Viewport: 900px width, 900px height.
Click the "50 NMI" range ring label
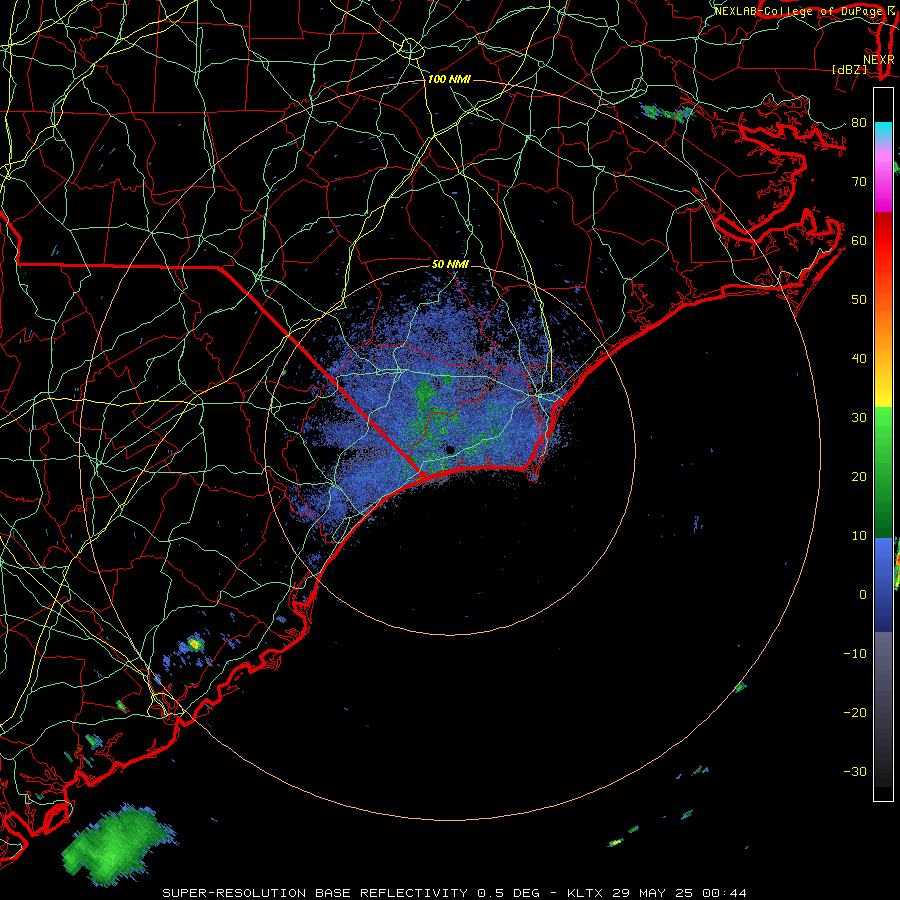[x=450, y=264]
